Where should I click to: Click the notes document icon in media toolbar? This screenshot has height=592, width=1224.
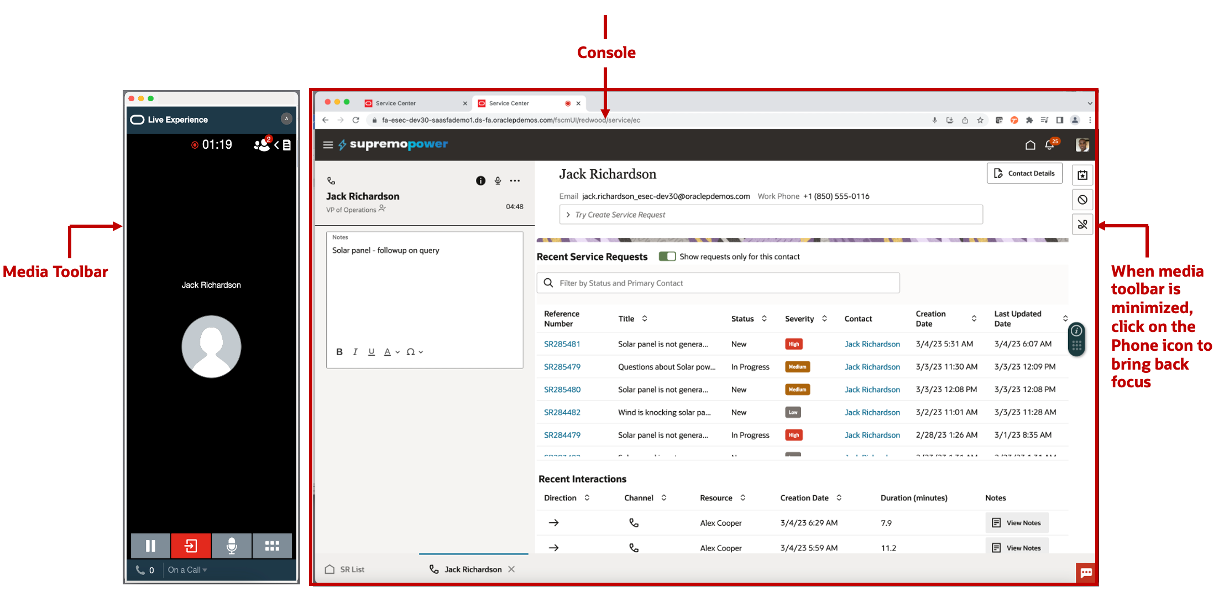(287, 145)
